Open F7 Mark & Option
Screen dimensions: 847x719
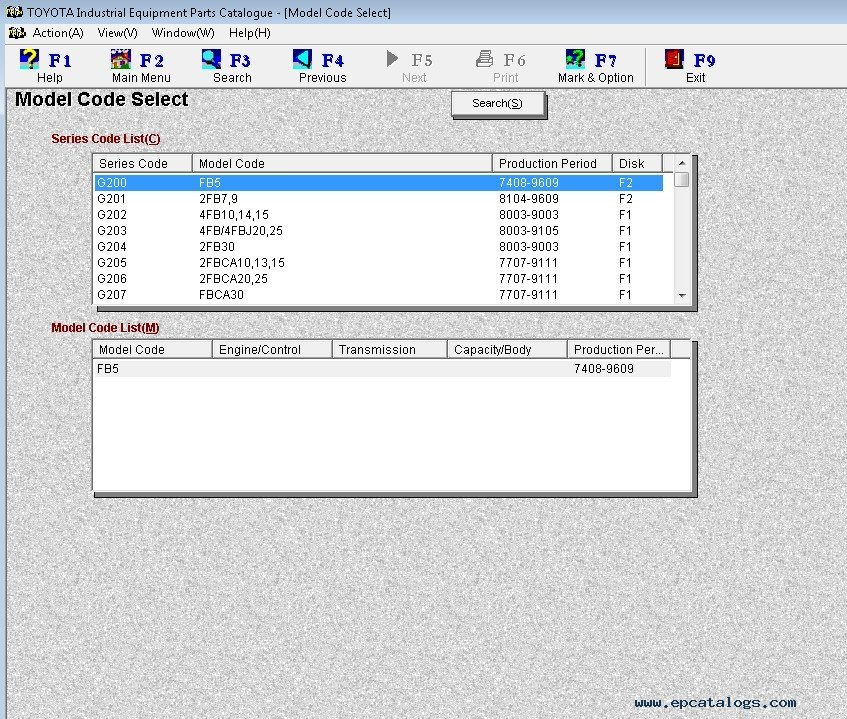pos(595,66)
